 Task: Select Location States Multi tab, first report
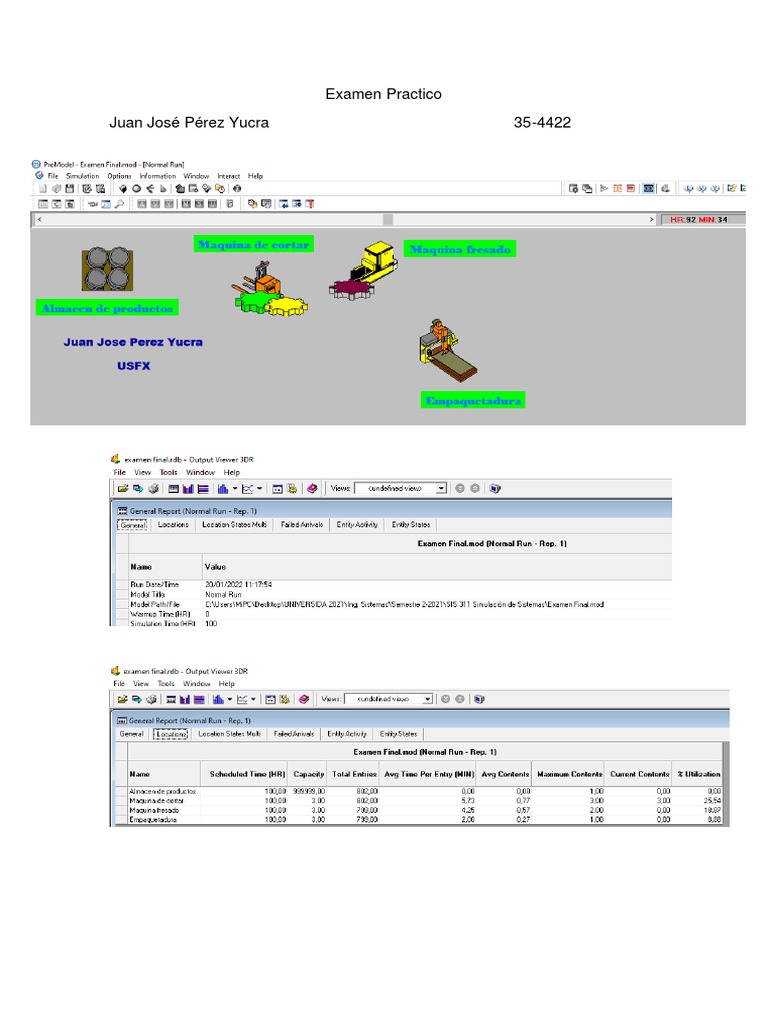[x=234, y=525]
